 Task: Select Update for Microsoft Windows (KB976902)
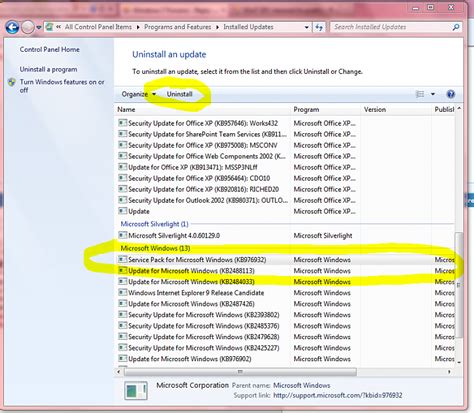[x=190, y=359]
